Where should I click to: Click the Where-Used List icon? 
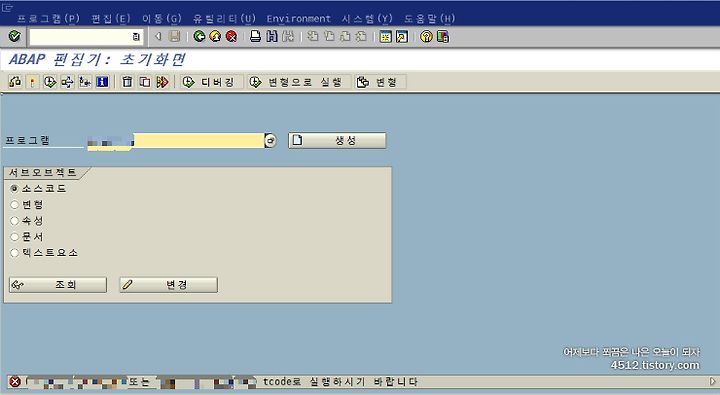(67, 82)
